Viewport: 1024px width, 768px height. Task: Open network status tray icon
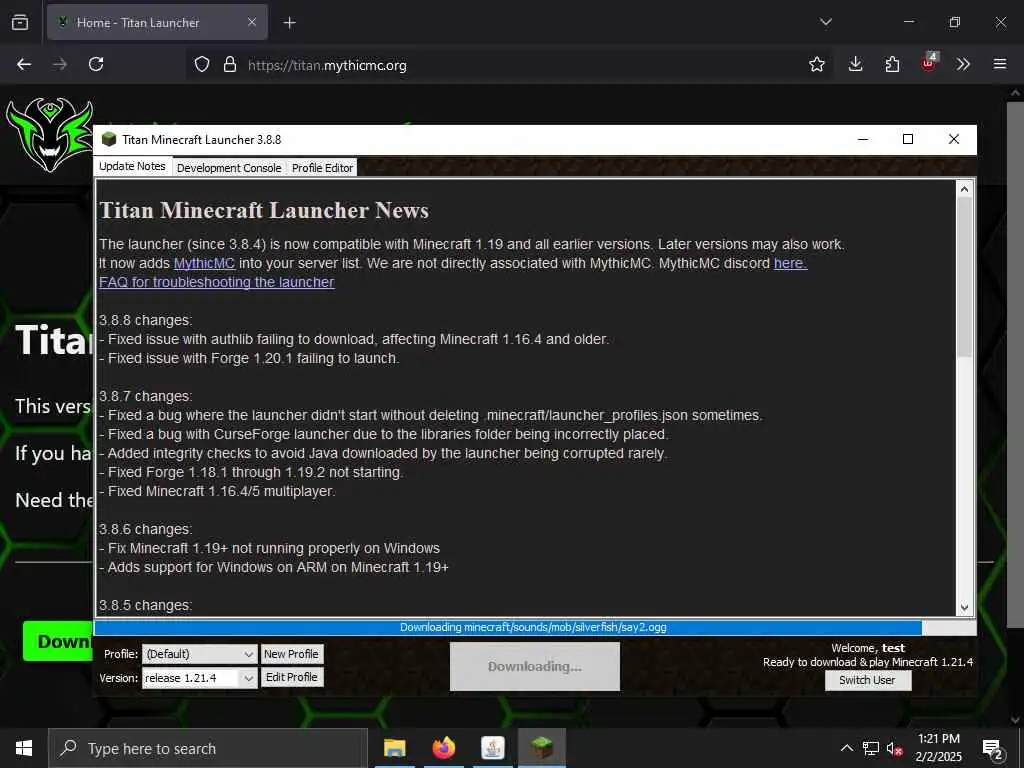click(871, 748)
